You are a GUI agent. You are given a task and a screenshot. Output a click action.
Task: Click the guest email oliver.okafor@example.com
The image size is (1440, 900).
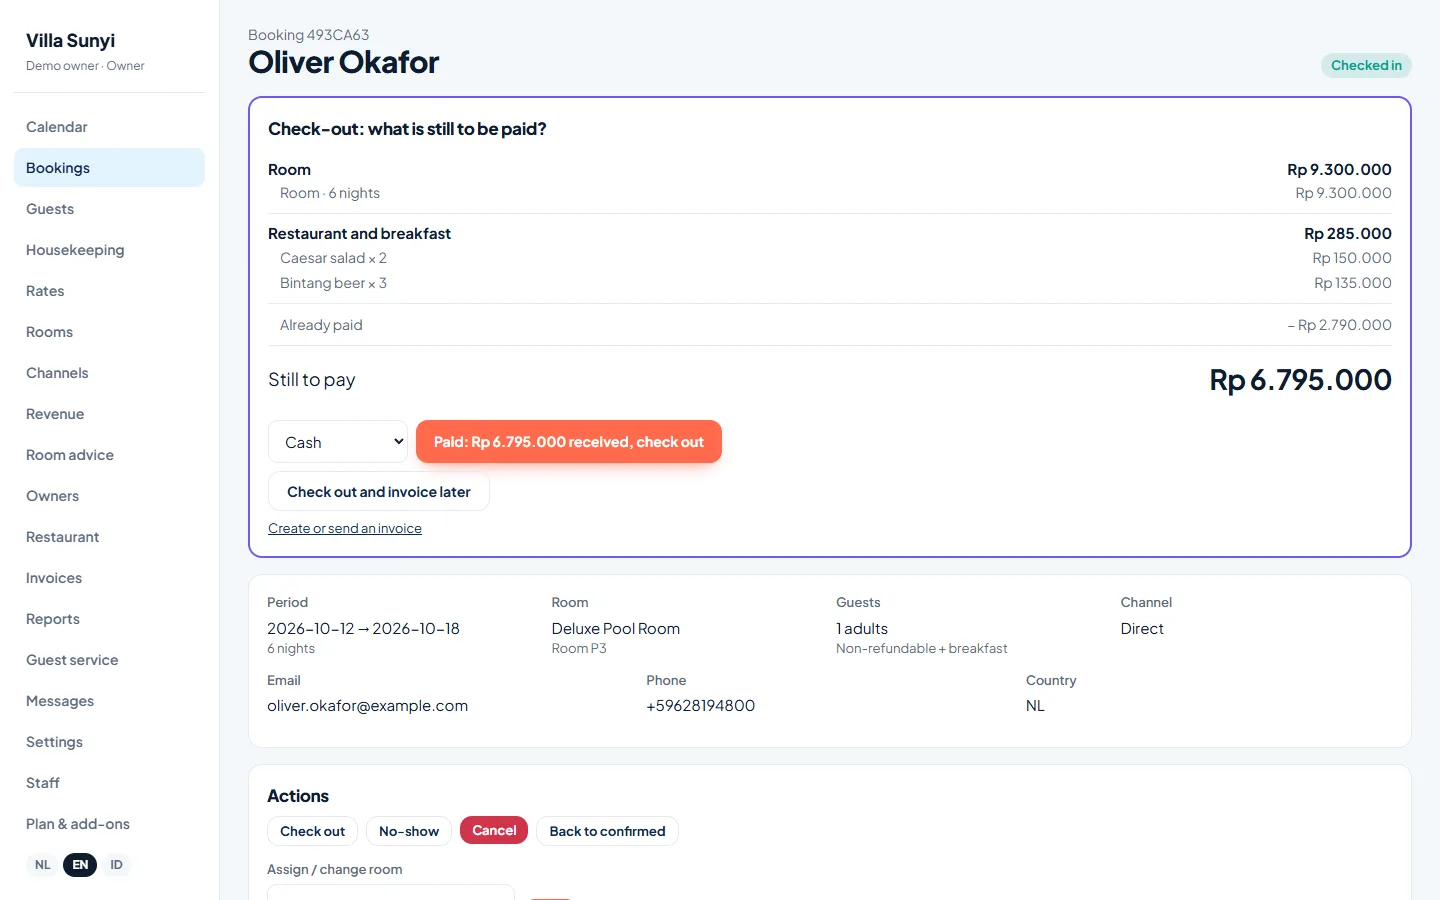pyautogui.click(x=367, y=706)
